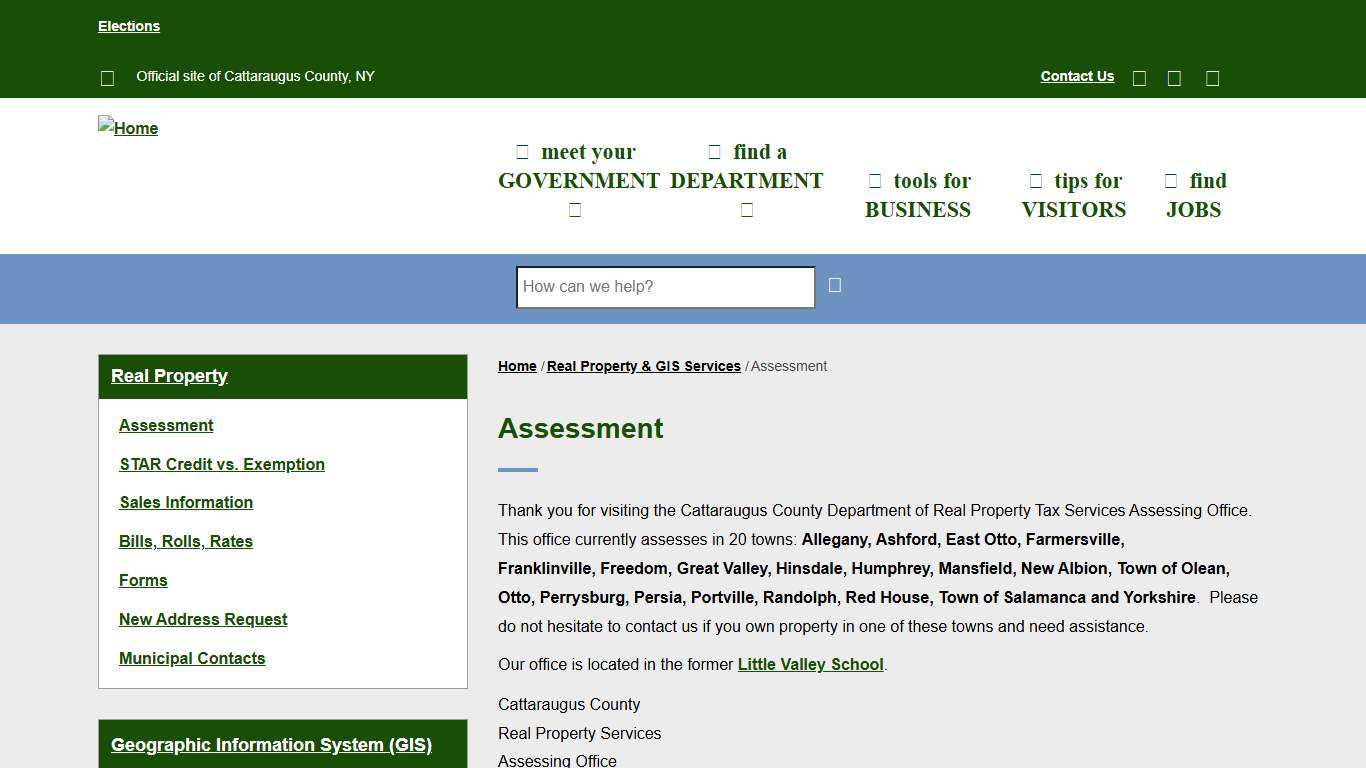Click 'Real Property & GIS Services' breadcrumb
Screen dimensions: 1366x768
(x=643, y=366)
